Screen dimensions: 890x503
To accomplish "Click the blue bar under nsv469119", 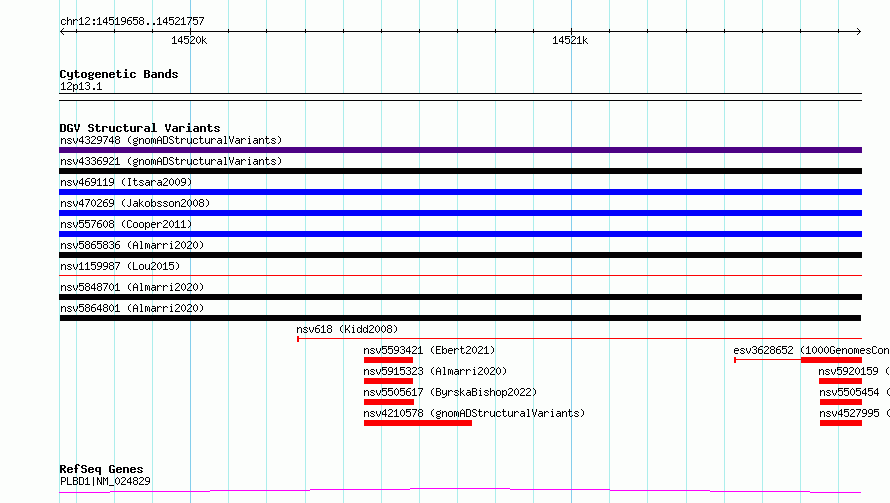I will [460, 192].
